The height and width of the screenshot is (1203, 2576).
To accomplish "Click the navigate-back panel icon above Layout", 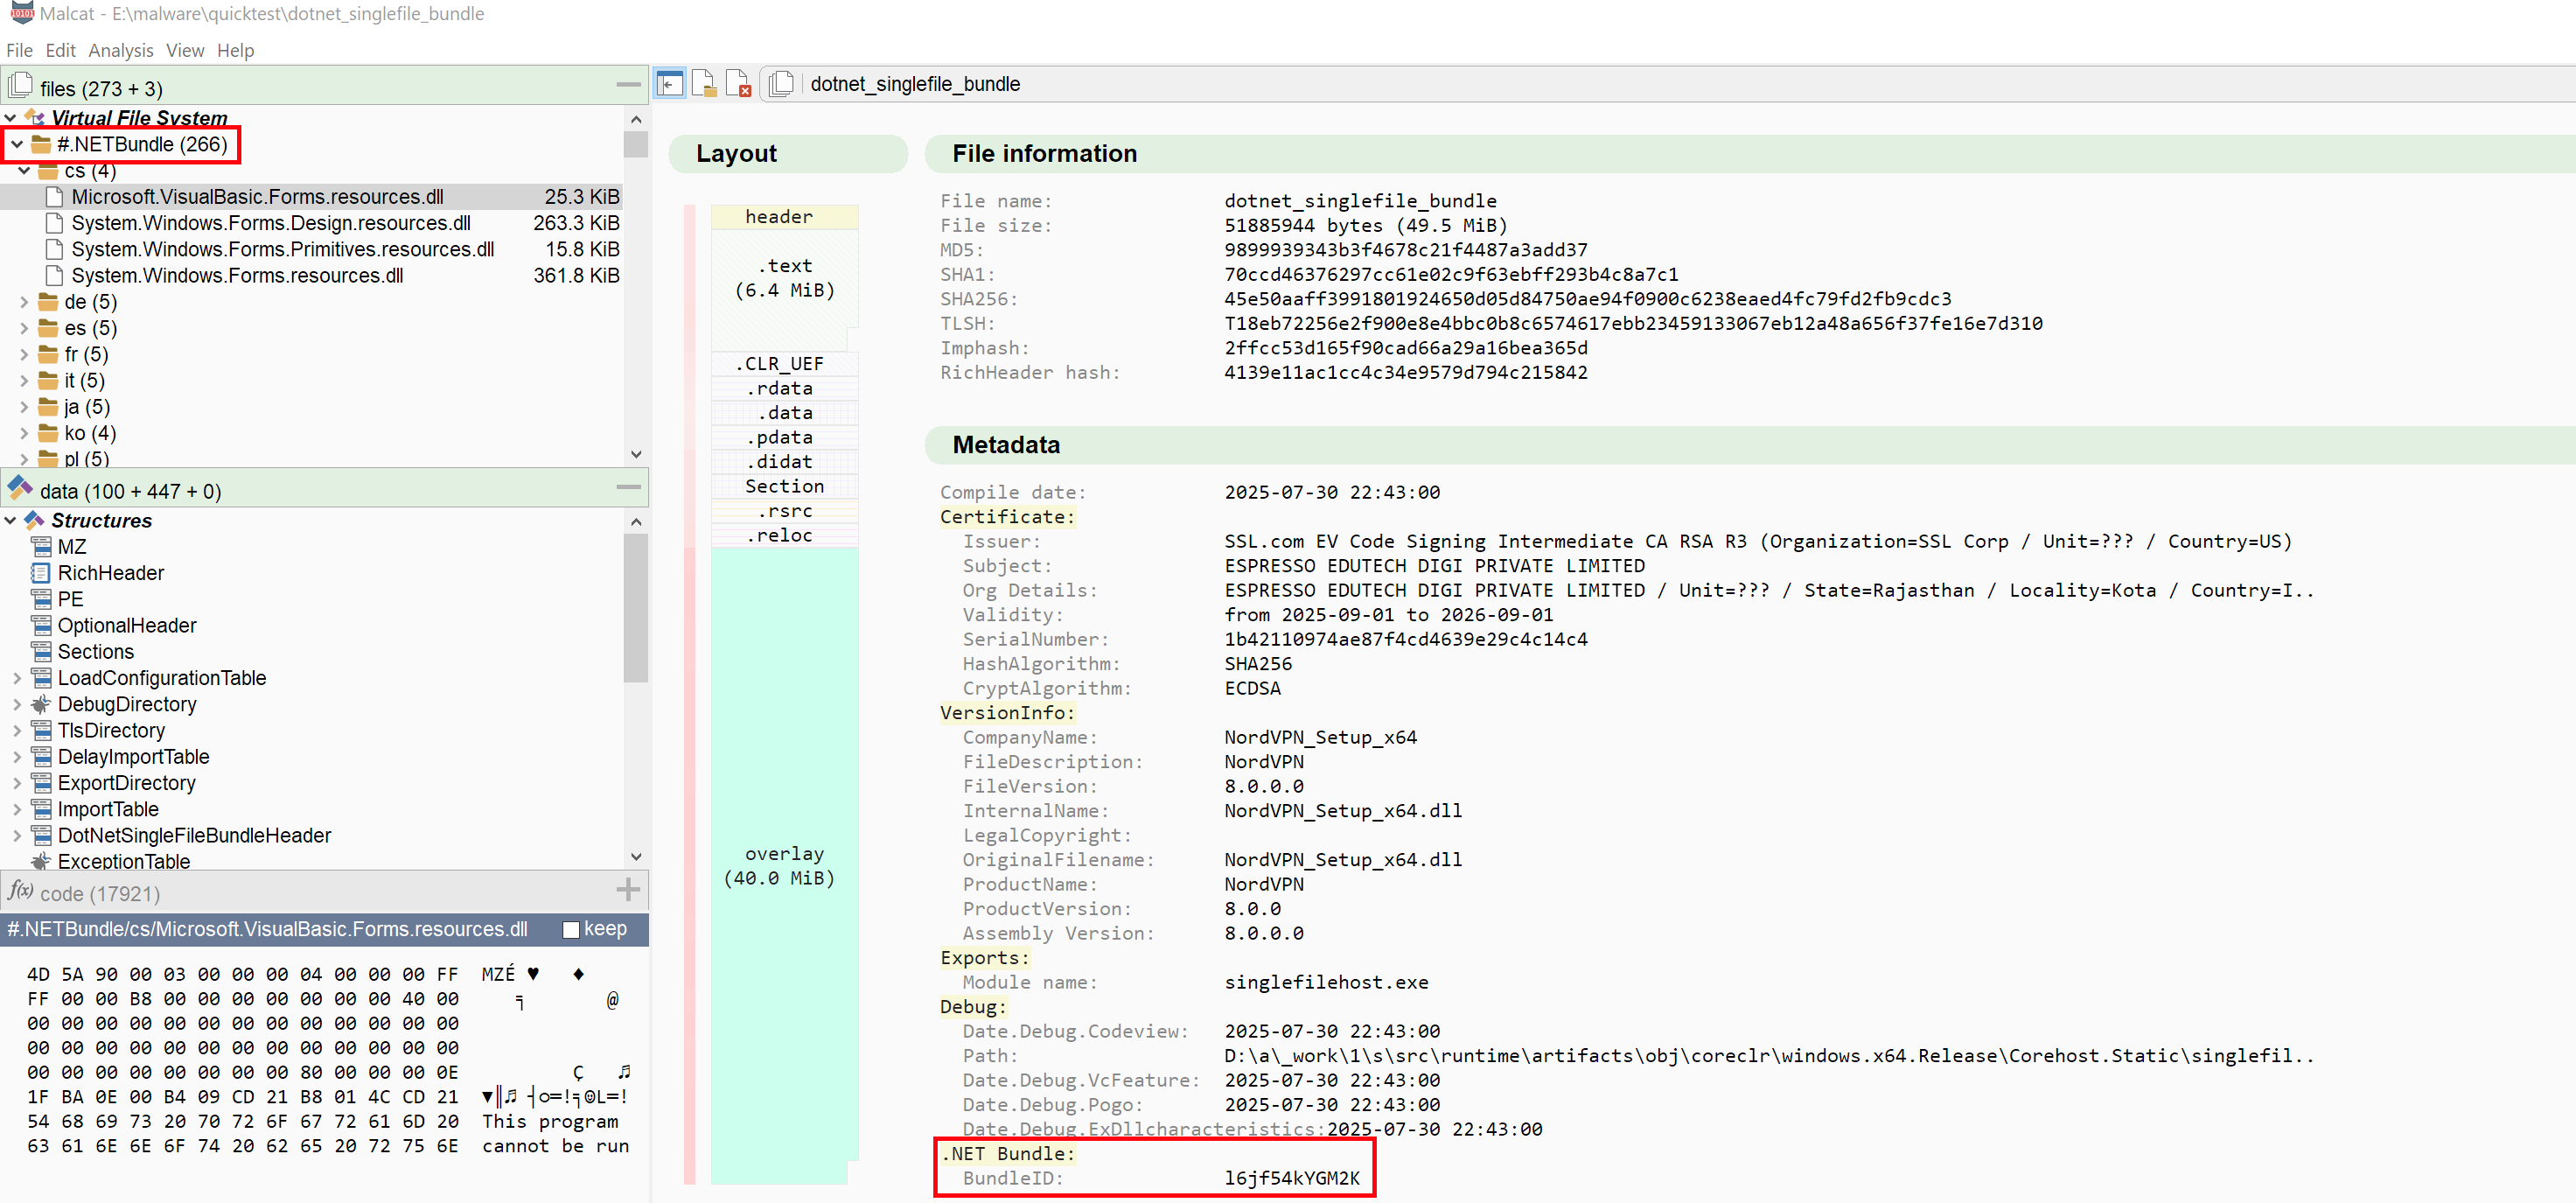I will pos(669,83).
